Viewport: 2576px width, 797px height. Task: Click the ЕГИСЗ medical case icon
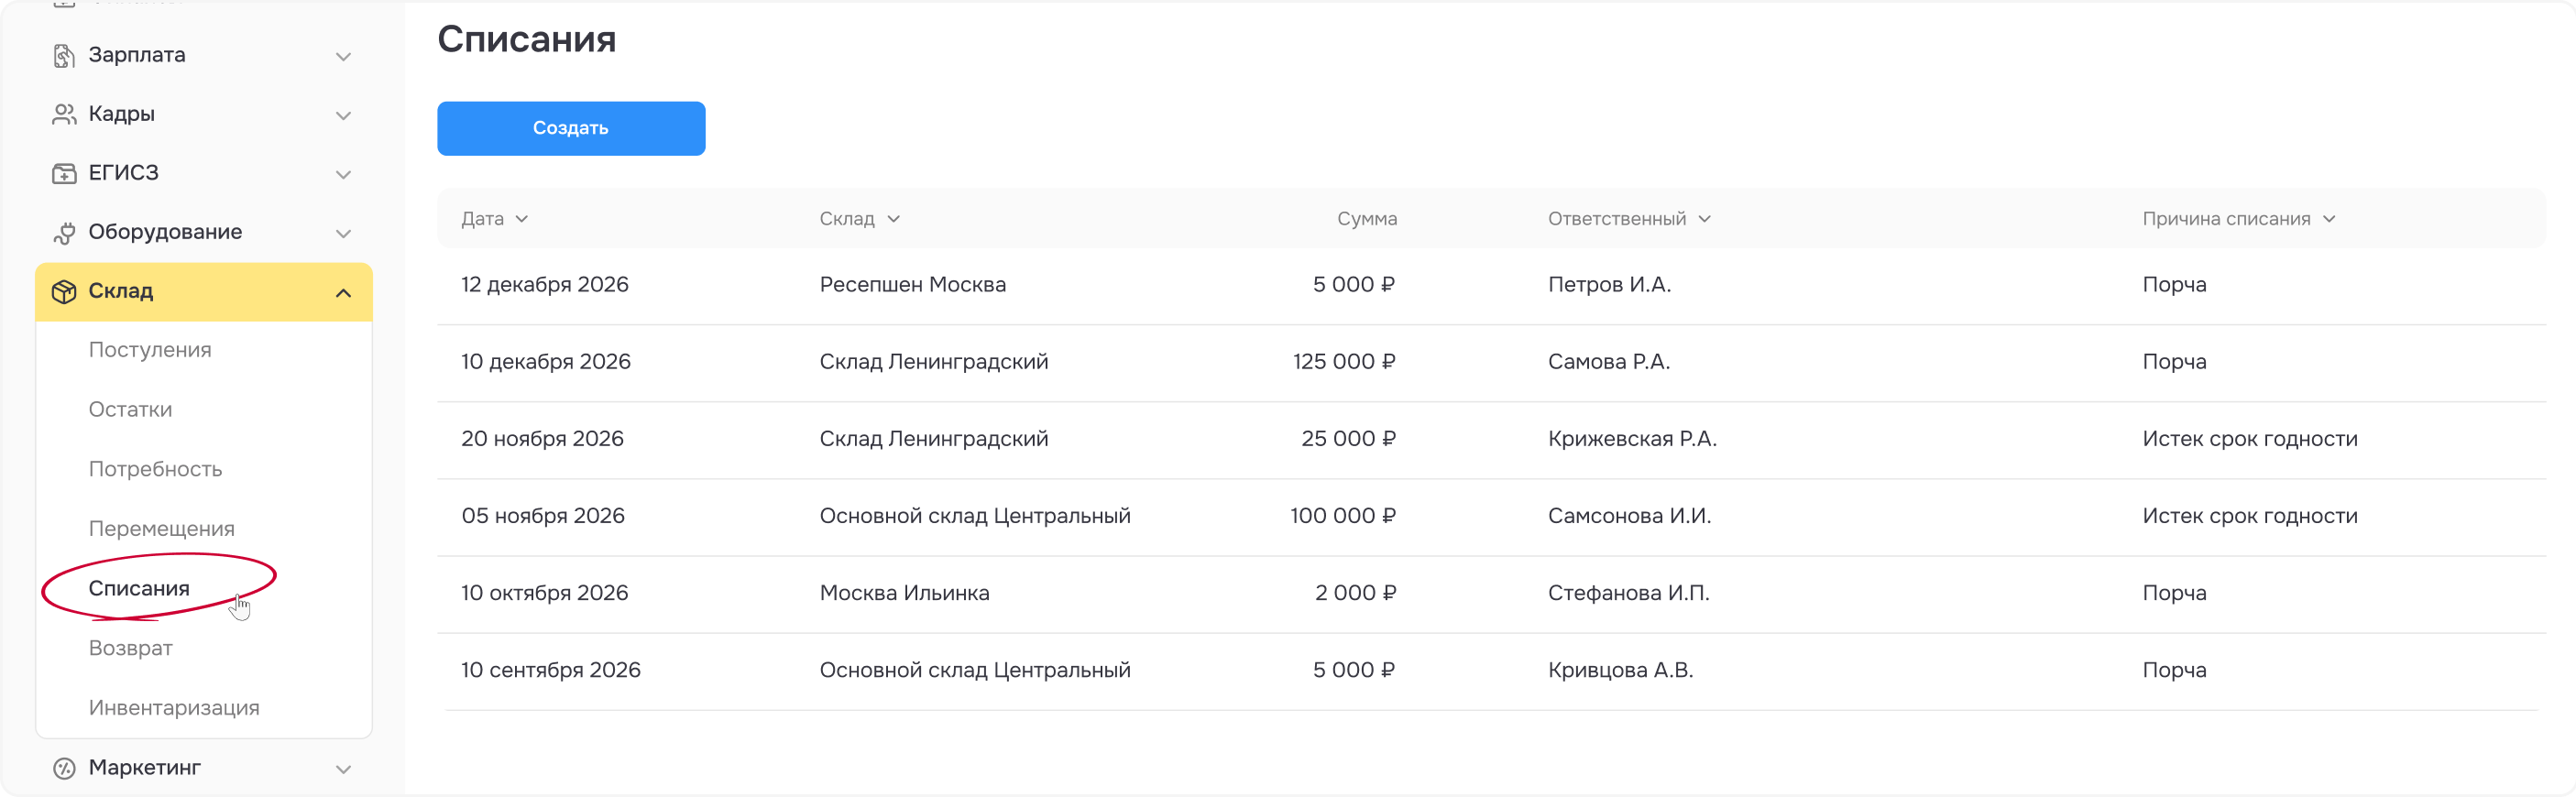tap(64, 174)
